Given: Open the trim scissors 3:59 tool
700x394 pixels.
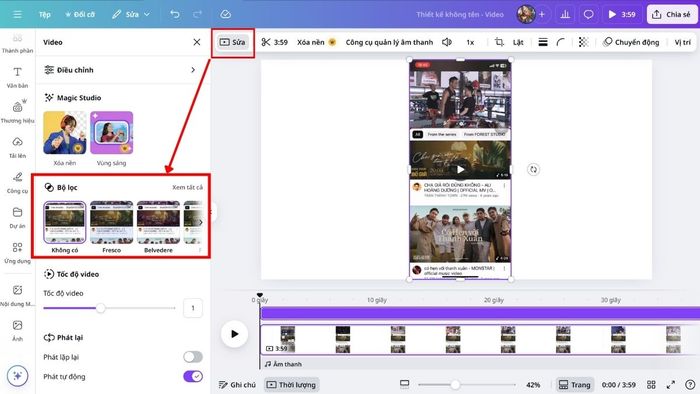Looking at the screenshot, I should [275, 42].
